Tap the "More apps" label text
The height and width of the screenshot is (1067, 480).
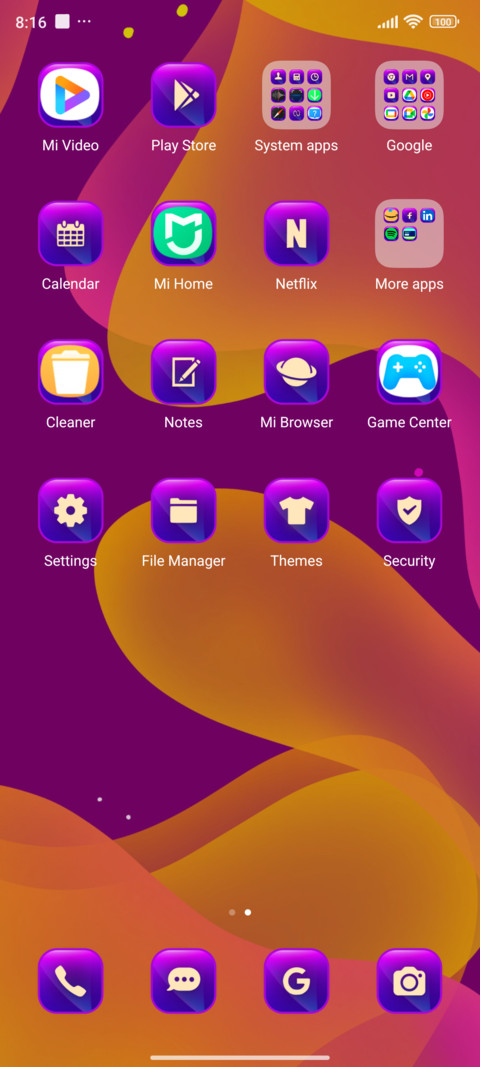click(409, 284)
